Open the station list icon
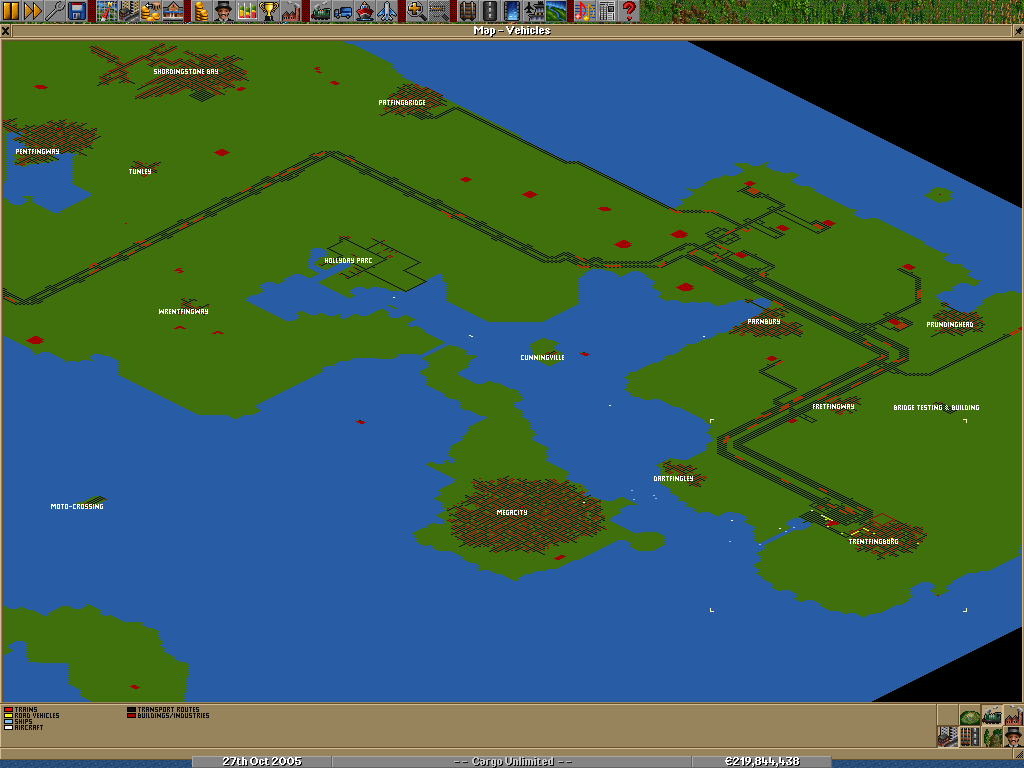 (173, 11)
